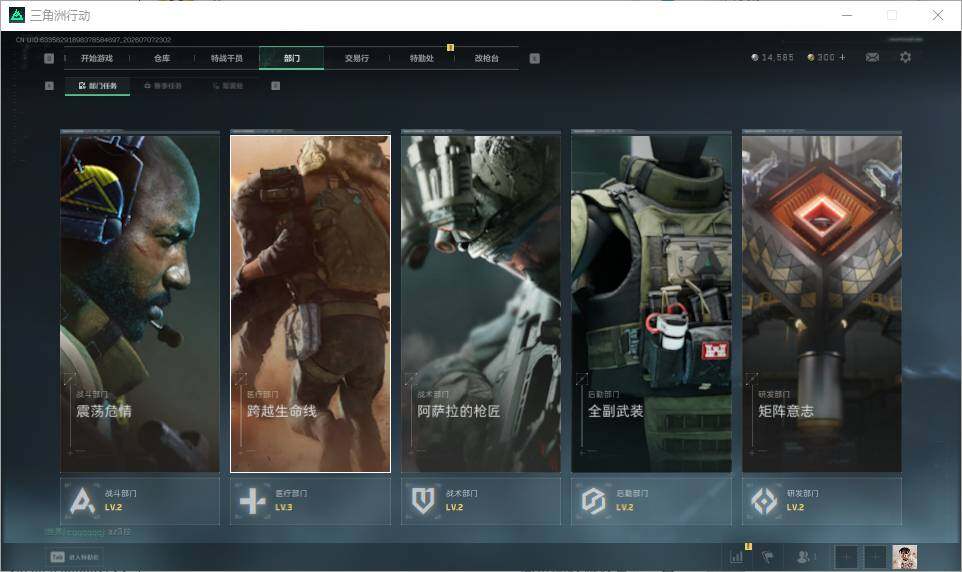Switch to the 仓库 tab
Image resolution: width=962 pixels, height=572 pixels.
pyautogui.click(x=162, y=58)
